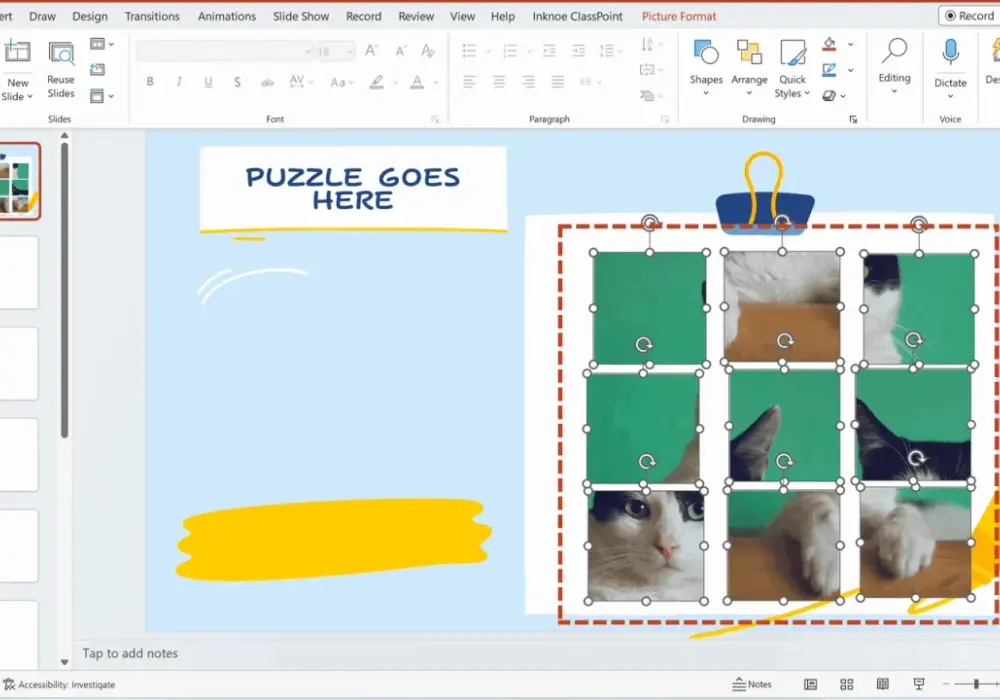
Task: Open Reuse Slides
Action: pyautogui.click(x=61, y=70)
